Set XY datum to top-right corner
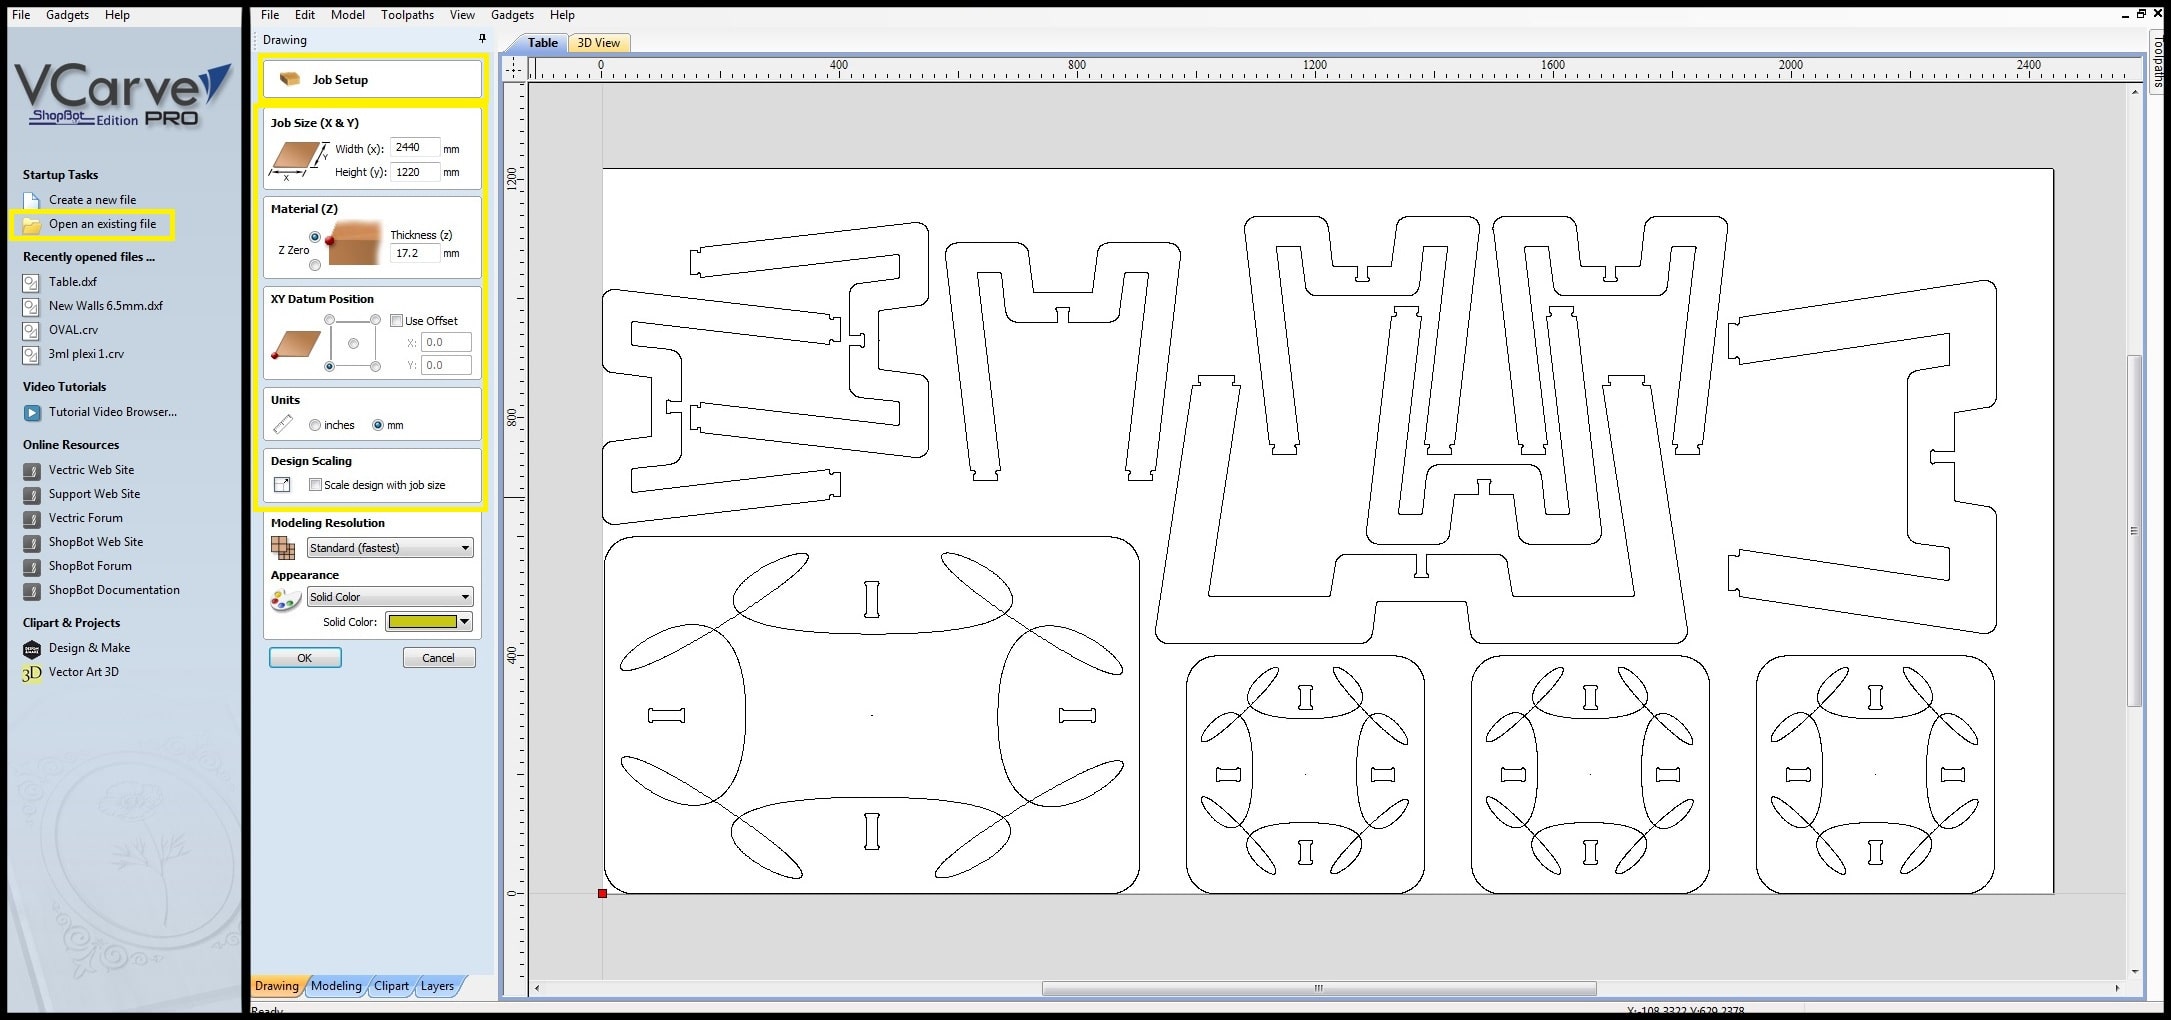2171x1020 pixels. point(375,320)
